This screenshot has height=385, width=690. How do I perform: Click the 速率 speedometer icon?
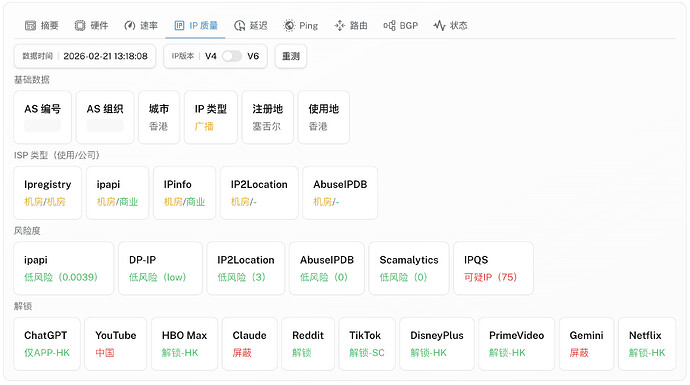point(129,26)
